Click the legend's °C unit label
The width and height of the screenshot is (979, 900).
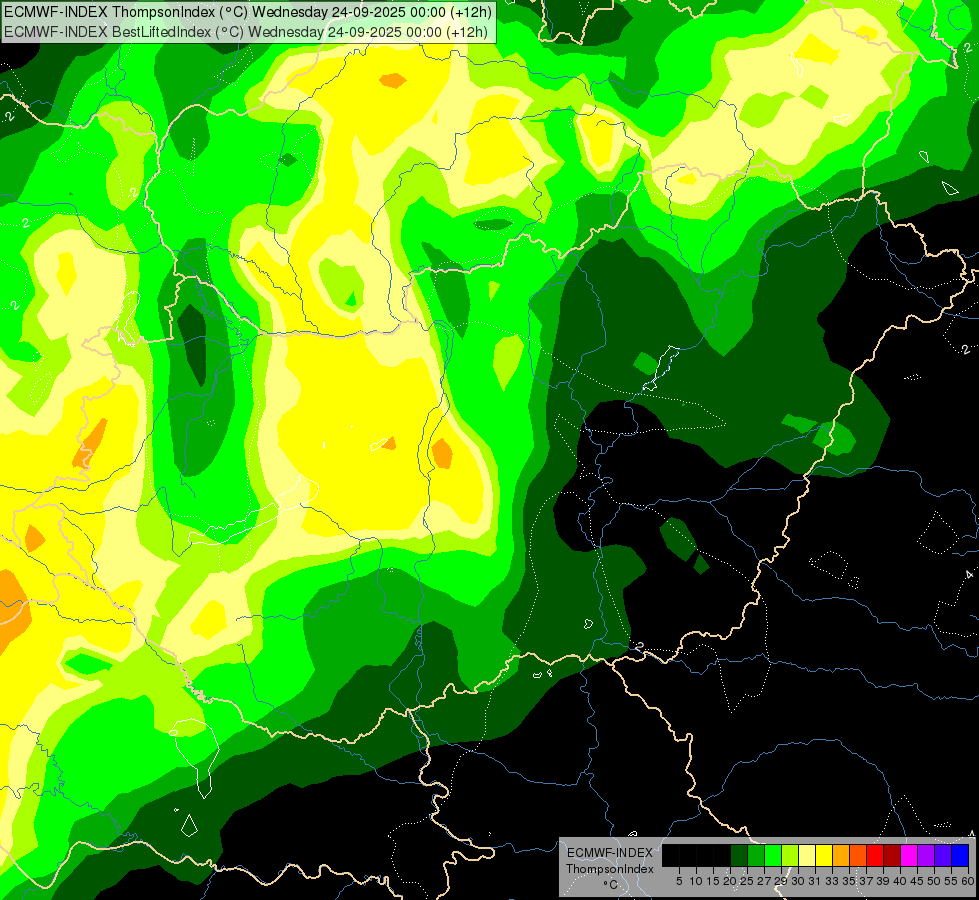[x=611, y=885]
